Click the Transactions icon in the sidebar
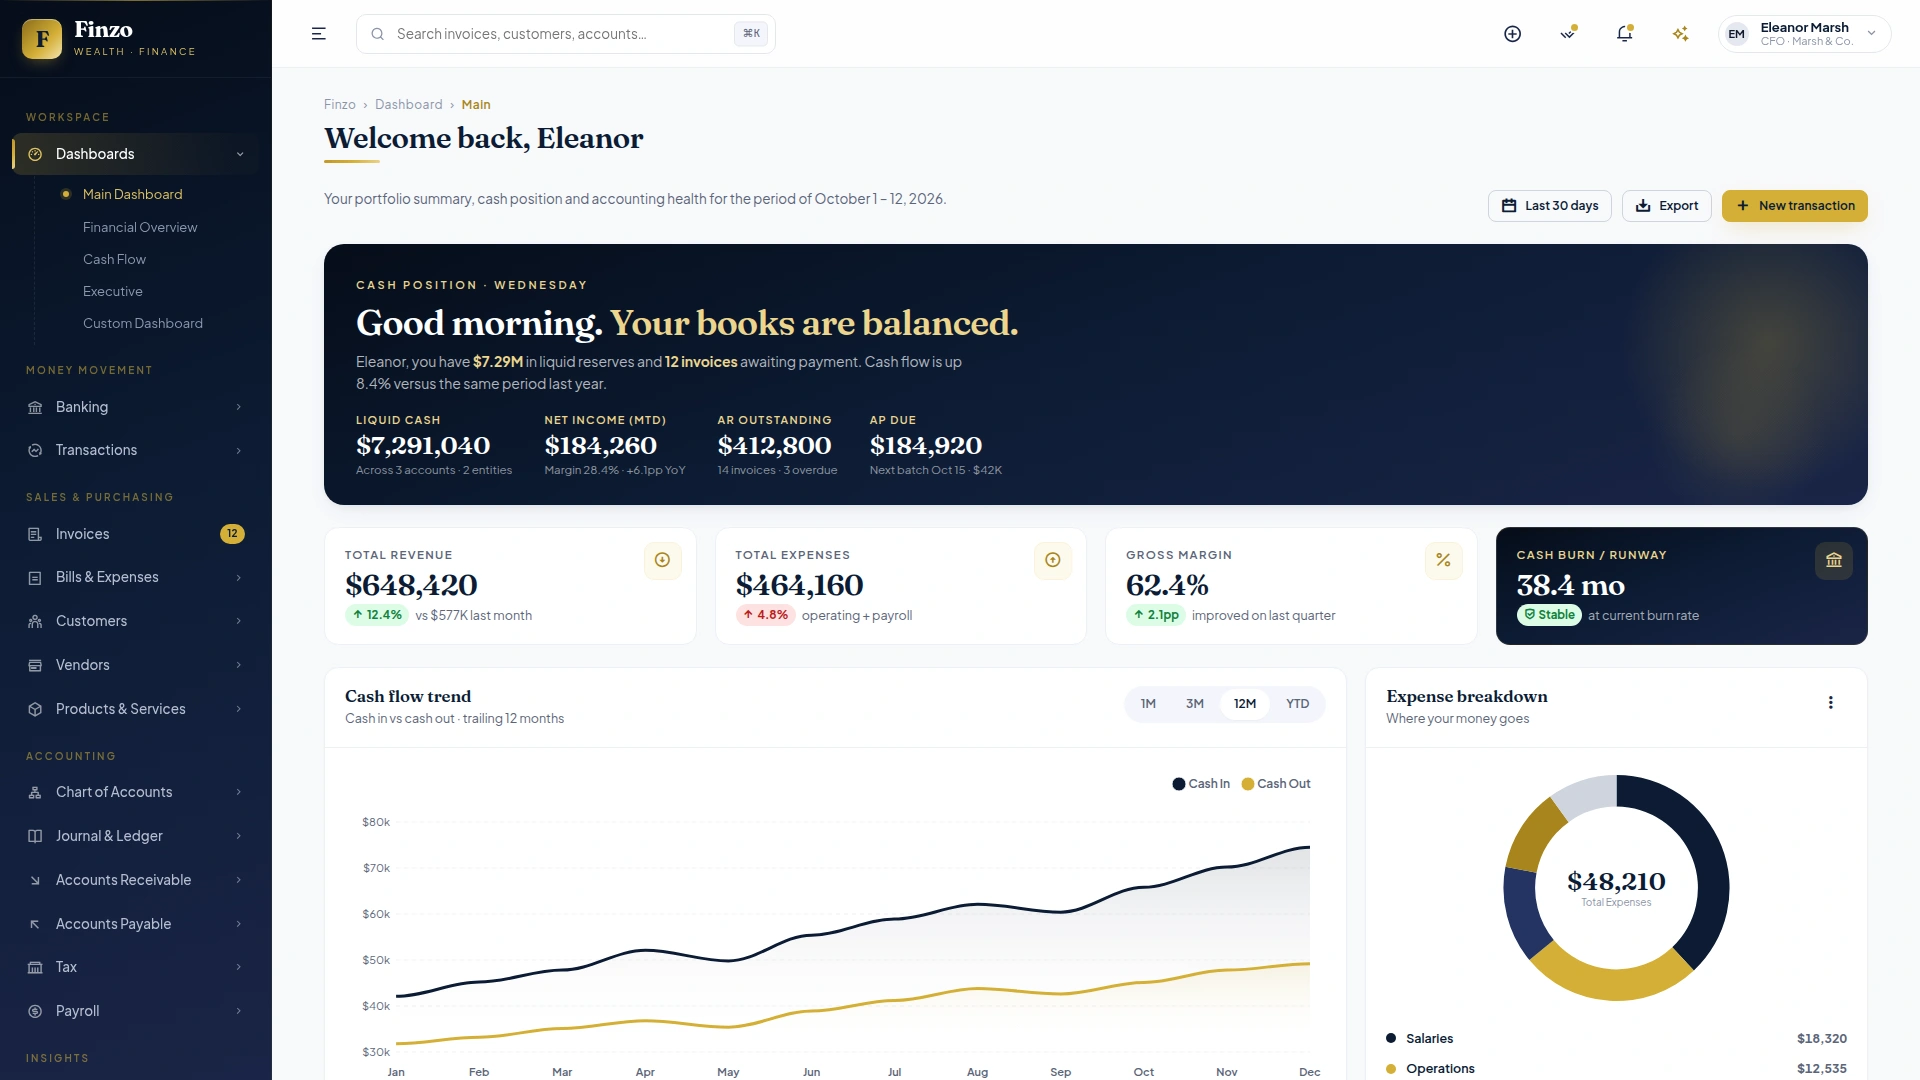The width and height of the screenshot is (1920, 1080). (35, 450)
